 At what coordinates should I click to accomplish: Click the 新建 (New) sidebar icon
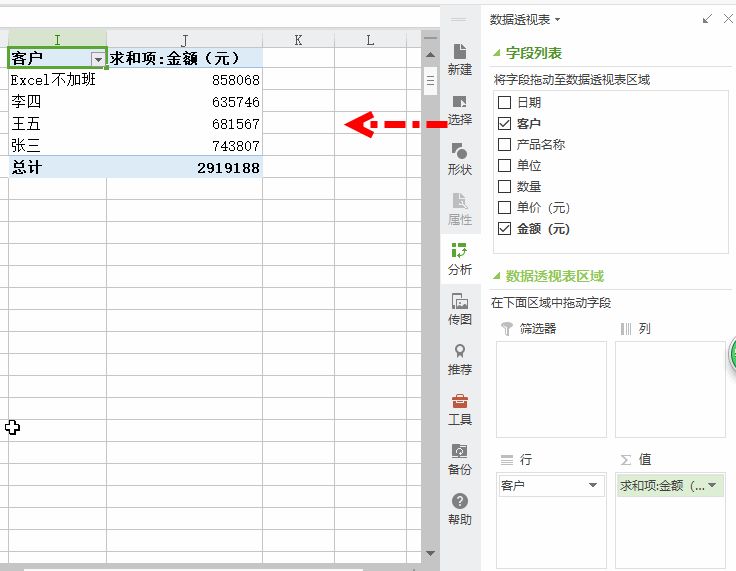point(459,58)
